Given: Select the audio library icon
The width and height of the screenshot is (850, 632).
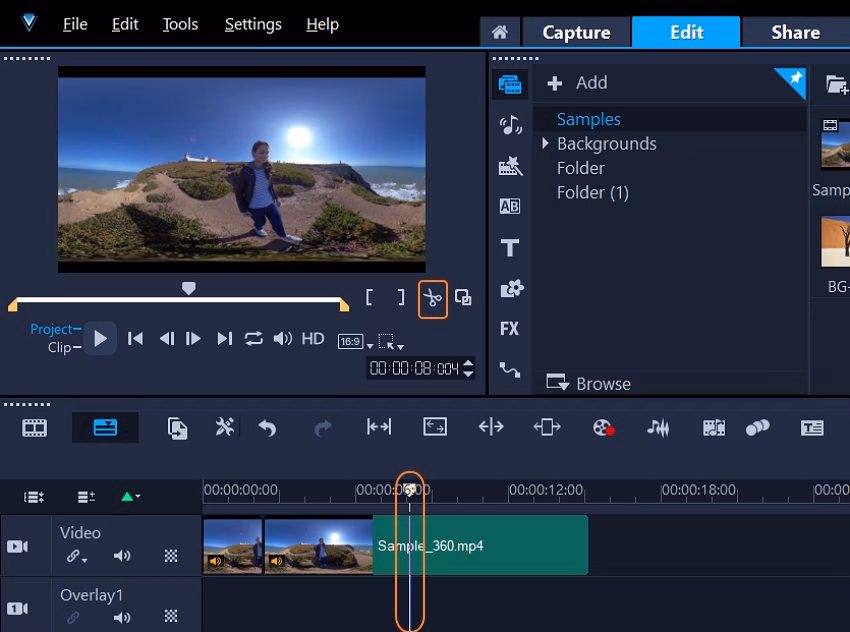Looking at the screenshot, I should click(510, 125).
